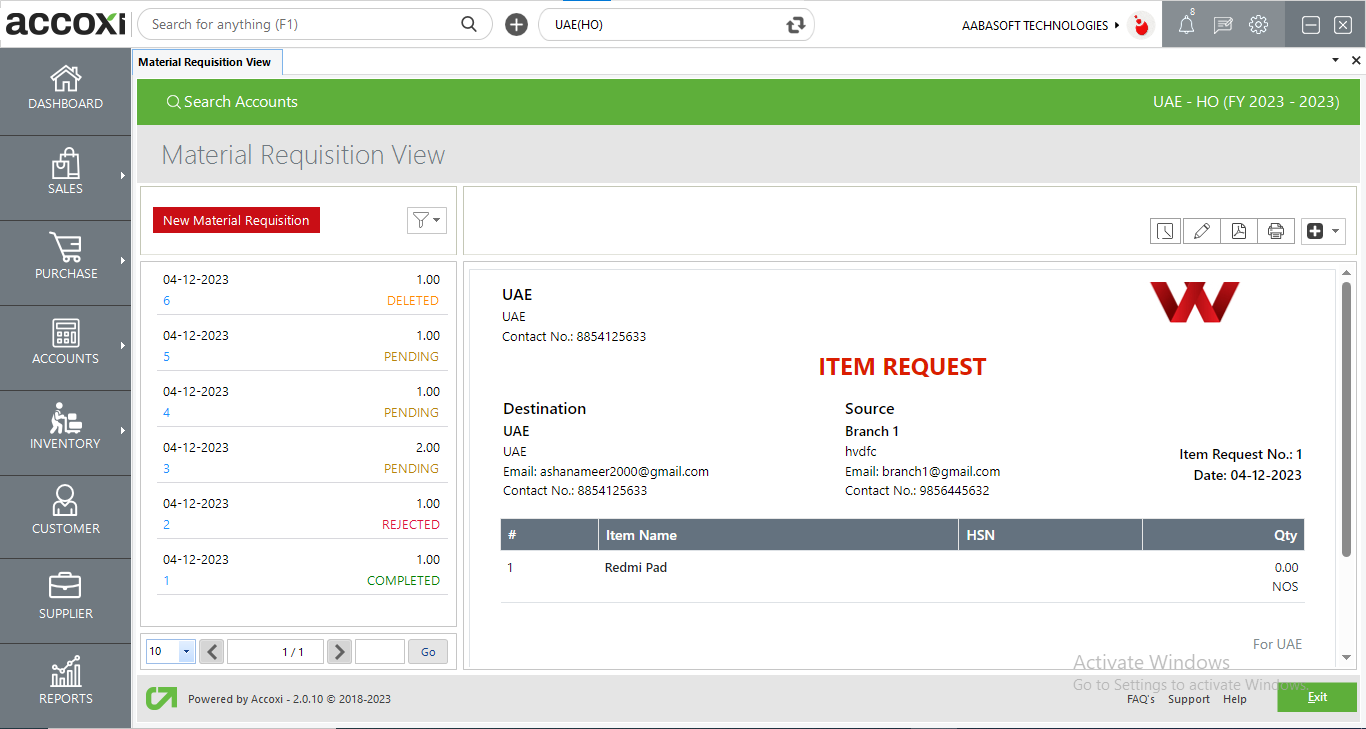The width and height of the screenshot is (1366, 729).
Task: Open the INVENTORY sidebar menu
Action: [65, 432]
